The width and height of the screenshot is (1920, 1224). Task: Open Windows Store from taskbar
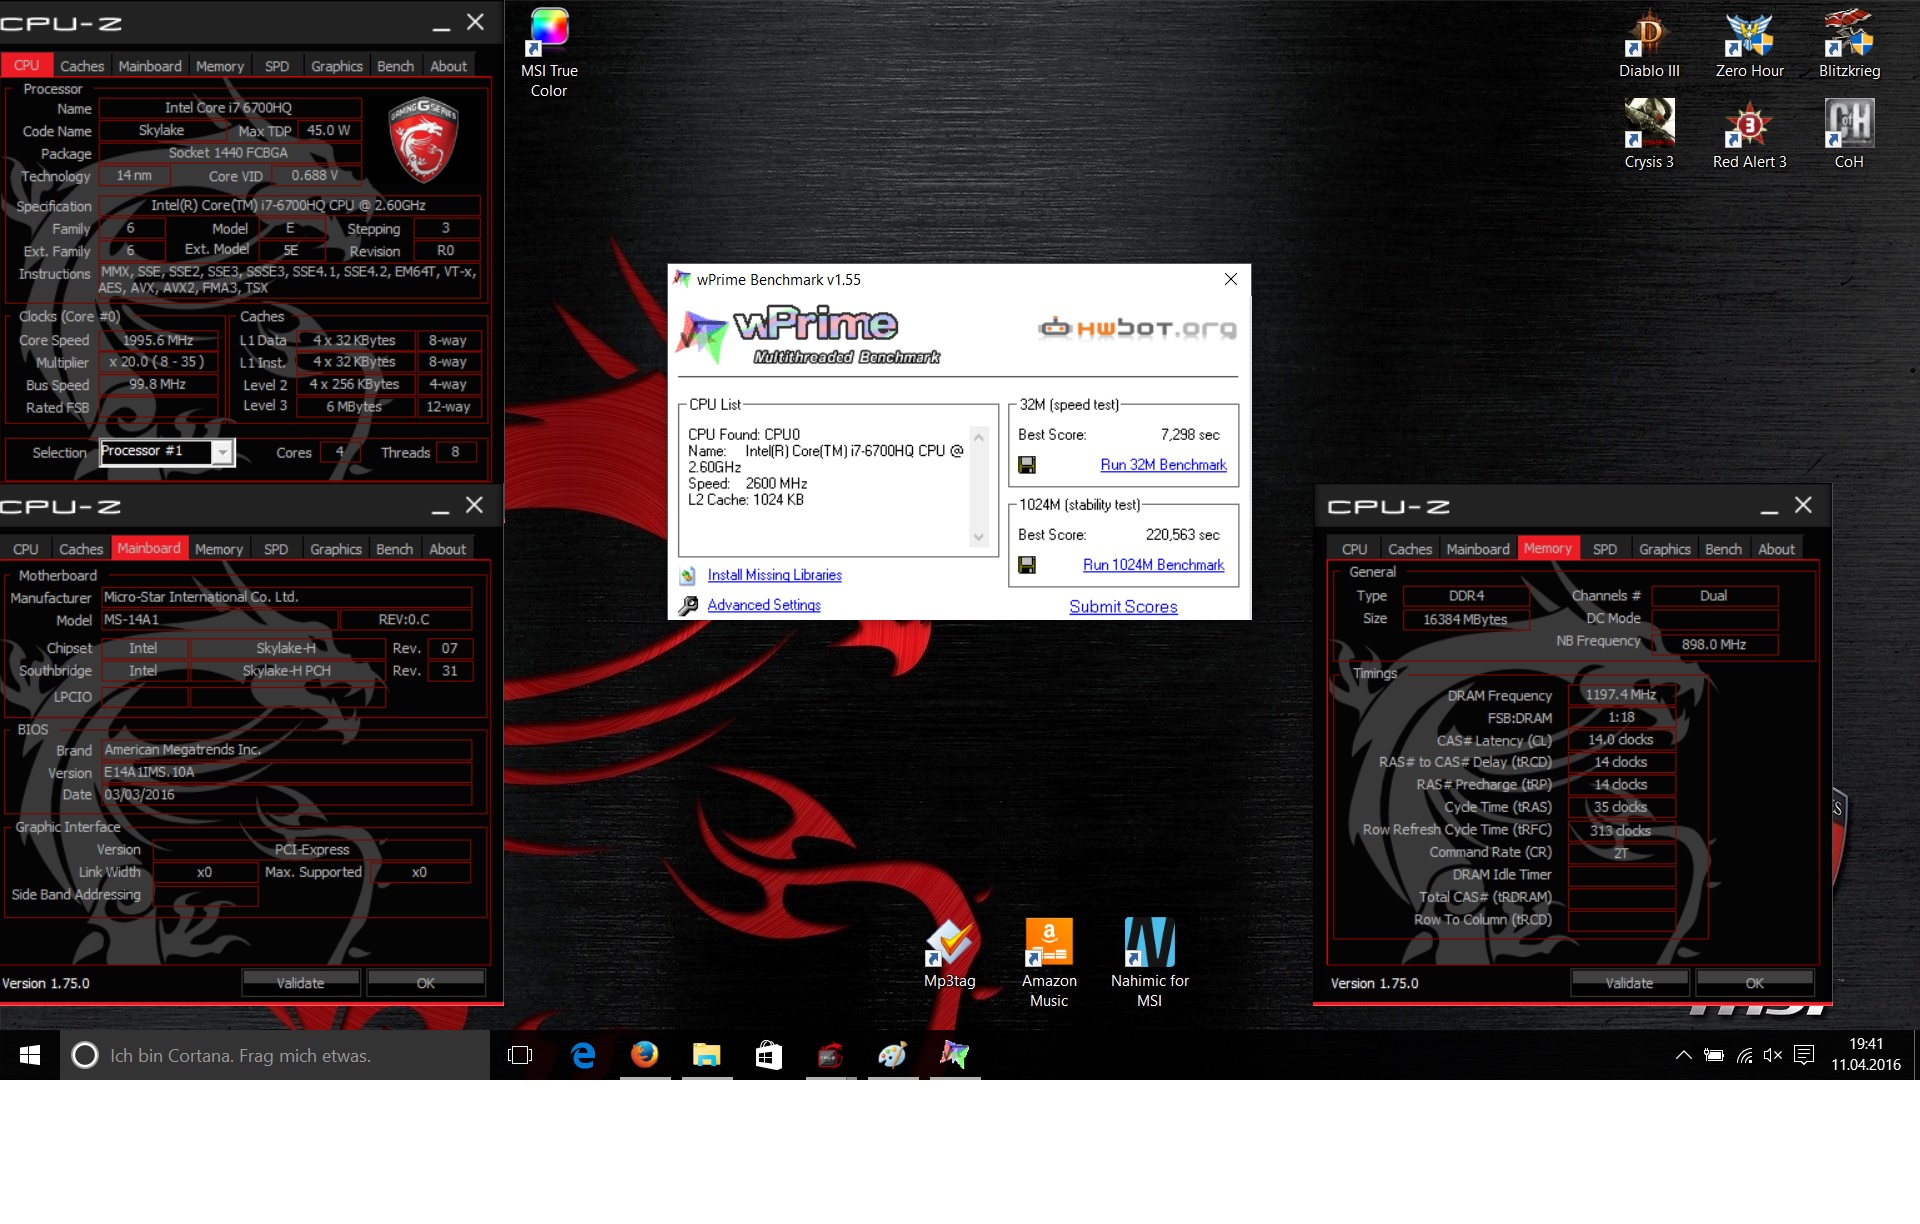click(x=769, y=1055)
